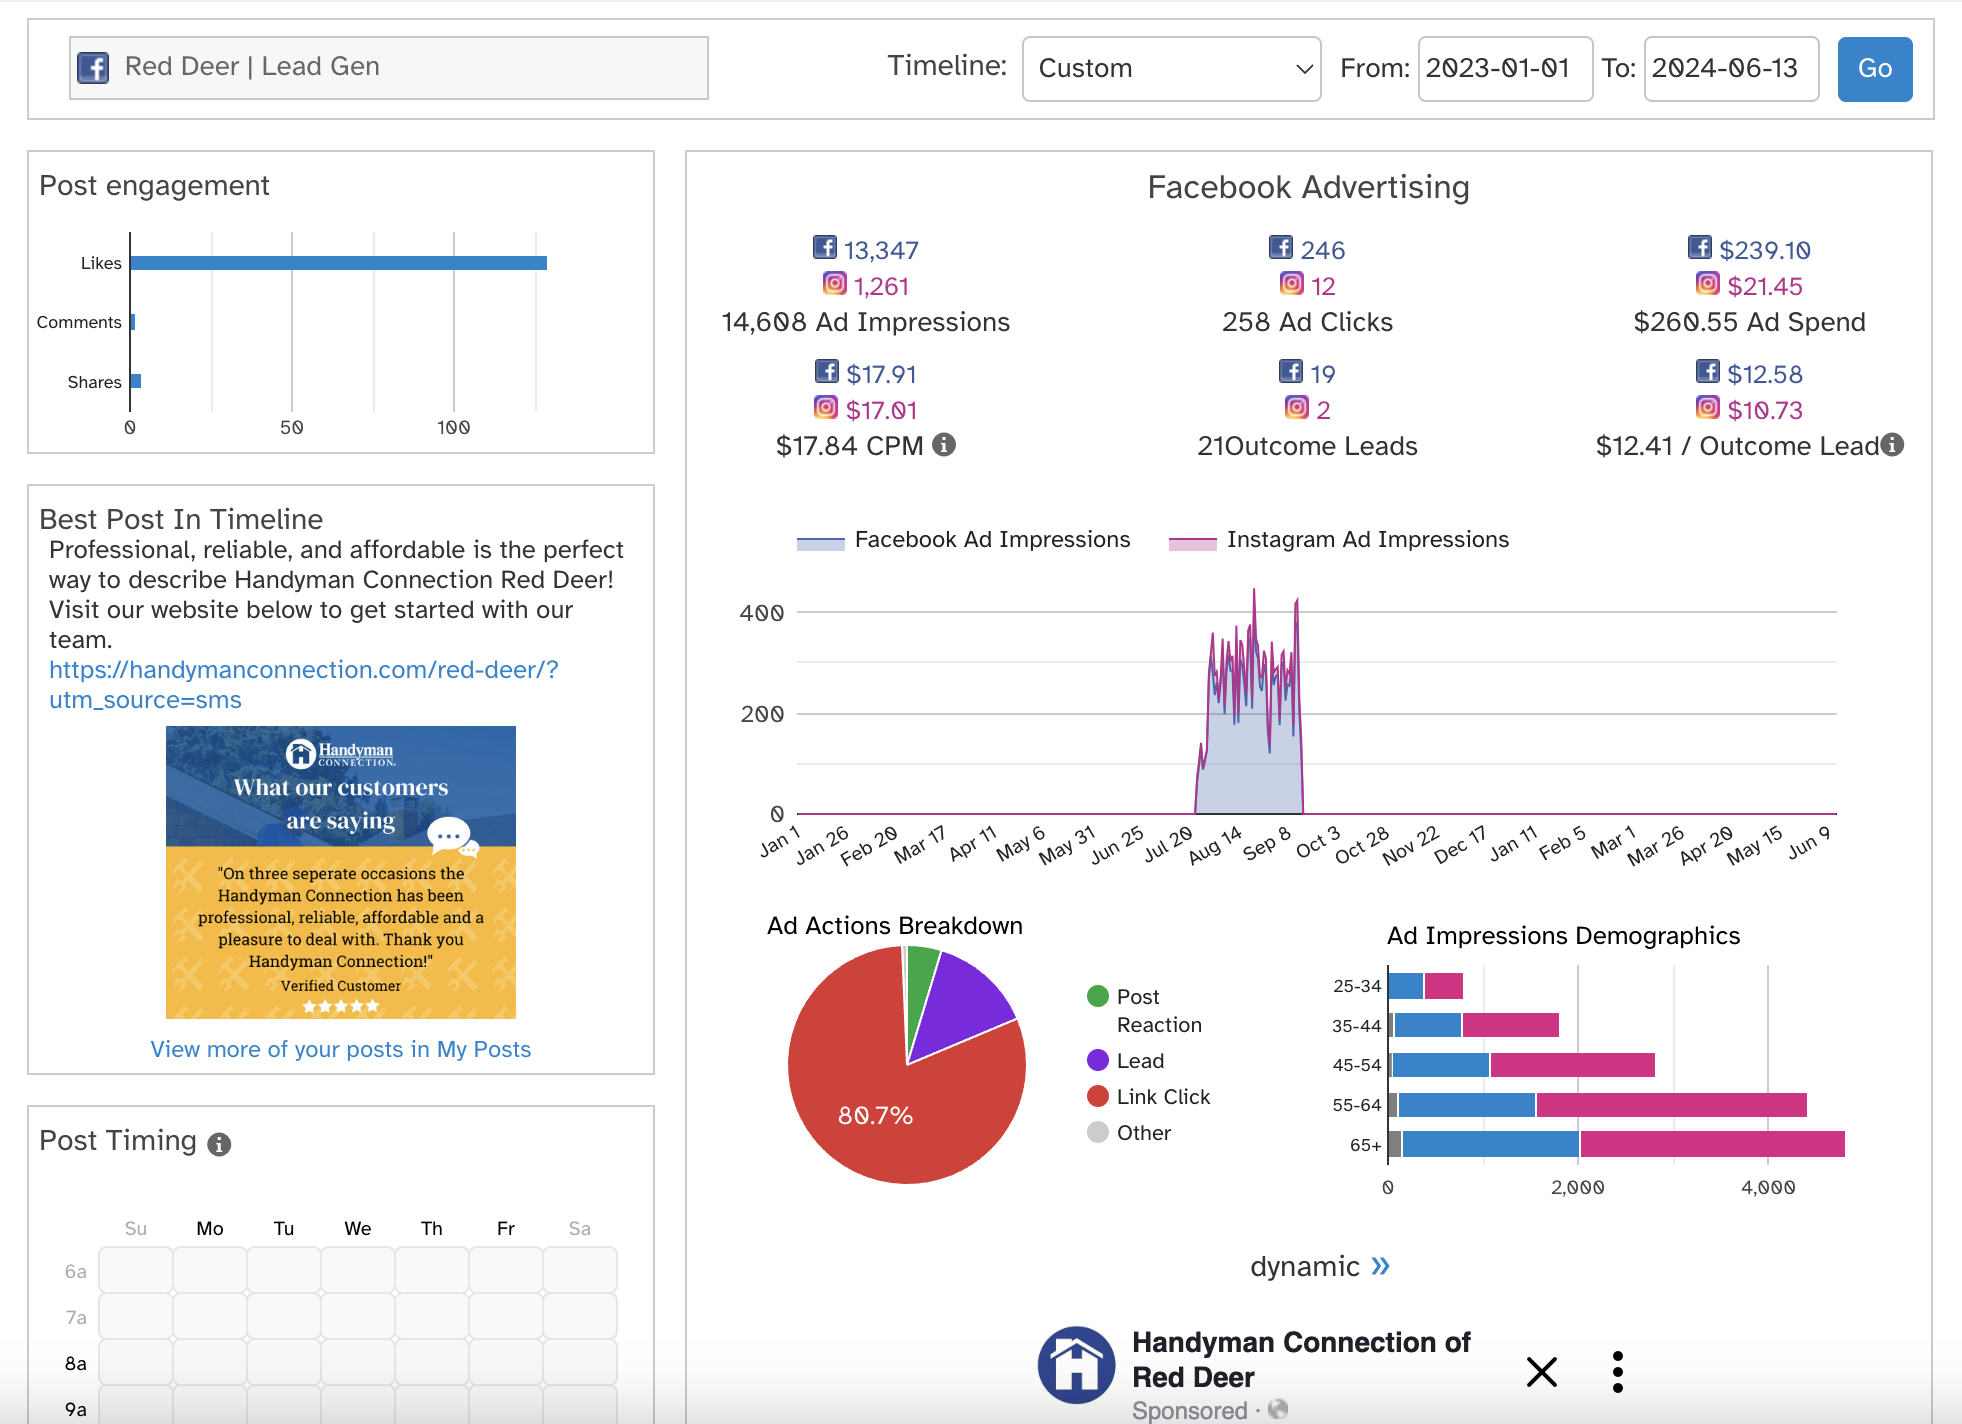Click the 65+ demographics bar

[x=1616, y=1144]
